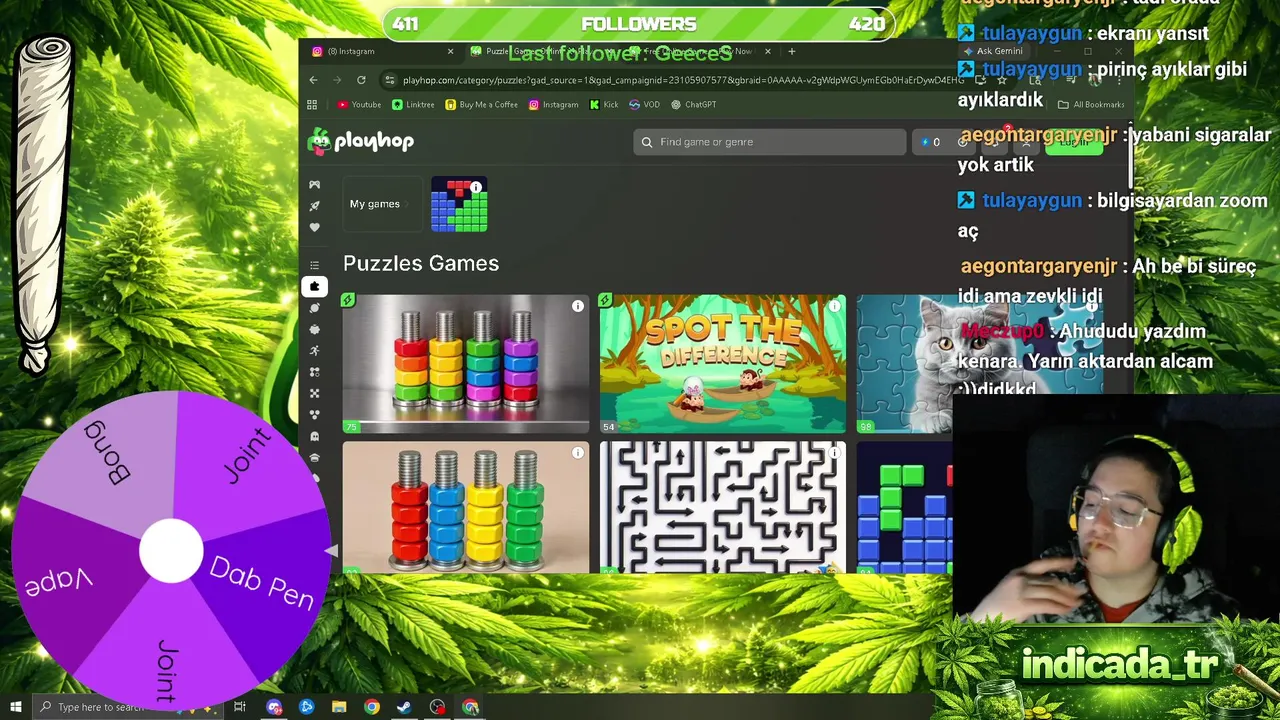The width and height of the screenshot is (1280, 720).
Task: Open the green and blue blocks game
Action: (x=905, y=508)
